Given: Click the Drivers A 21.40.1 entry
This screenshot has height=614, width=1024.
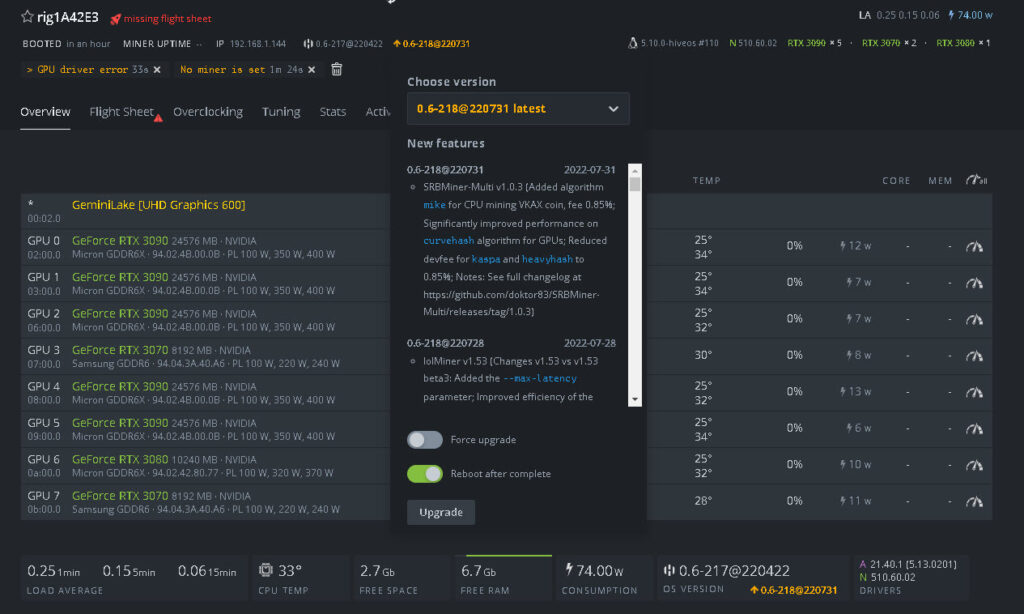Looking at the screenshot, I should [908, 564].
